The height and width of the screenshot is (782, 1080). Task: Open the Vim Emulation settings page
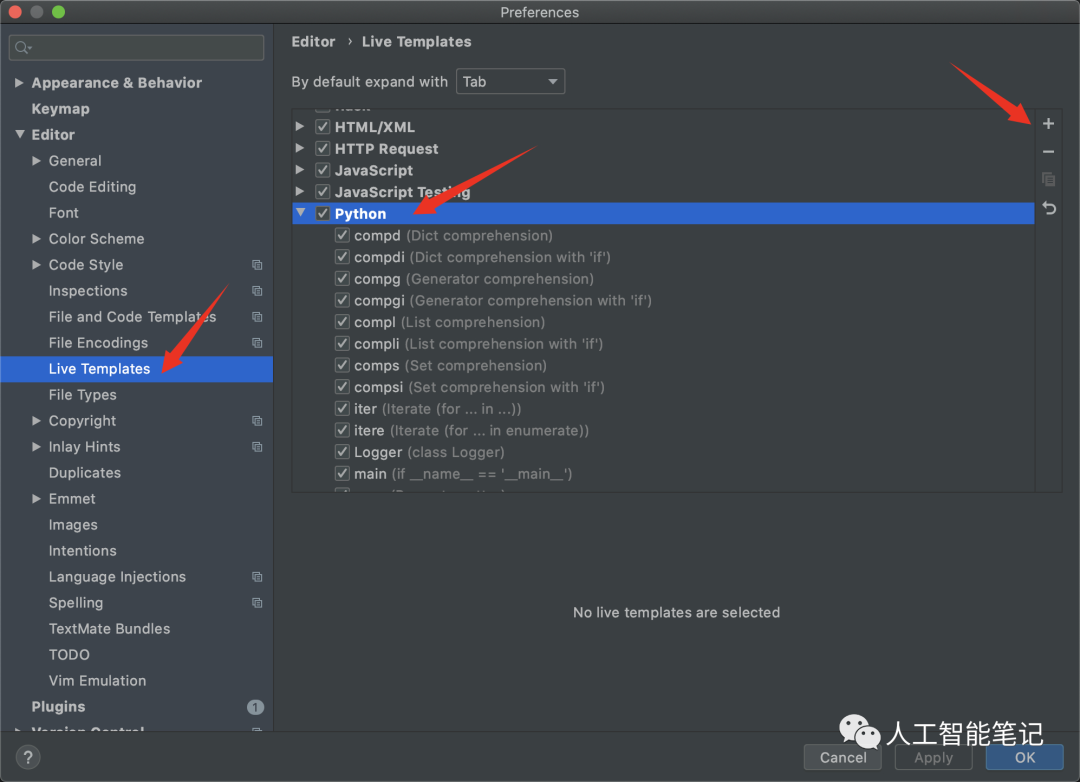coord(97,681)
